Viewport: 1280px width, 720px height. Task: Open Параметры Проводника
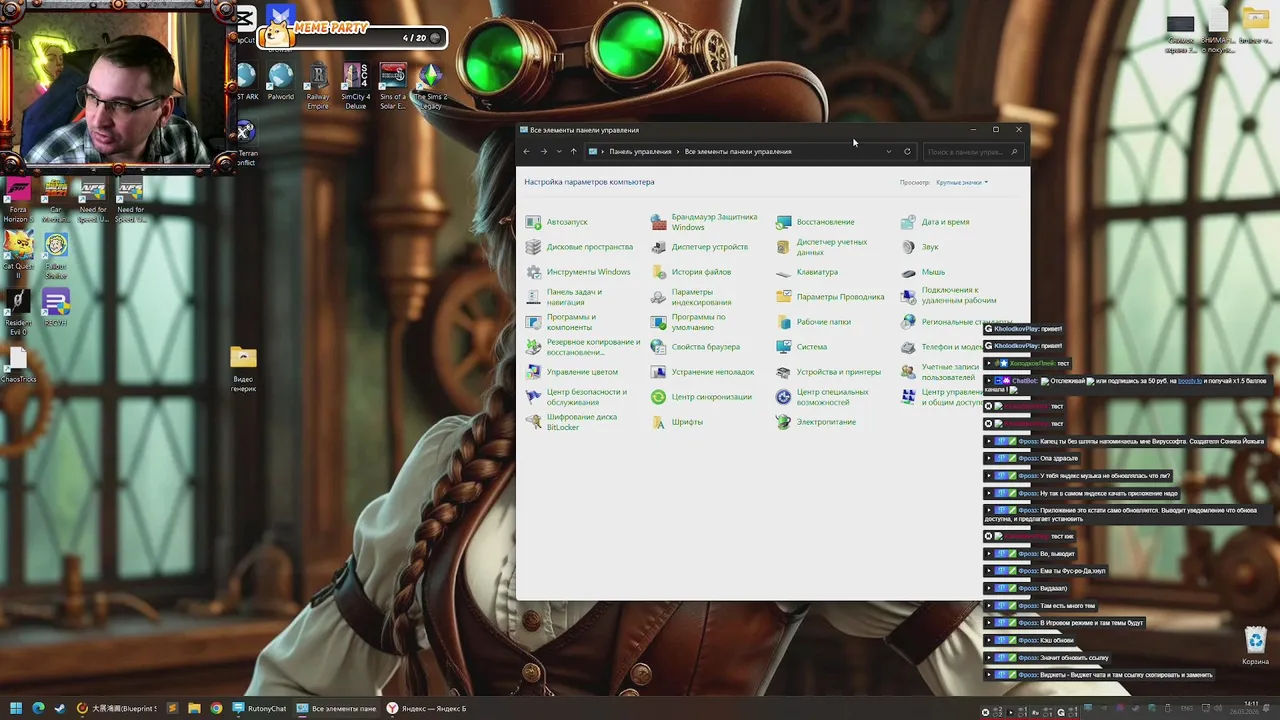click(x=830, y=297)
